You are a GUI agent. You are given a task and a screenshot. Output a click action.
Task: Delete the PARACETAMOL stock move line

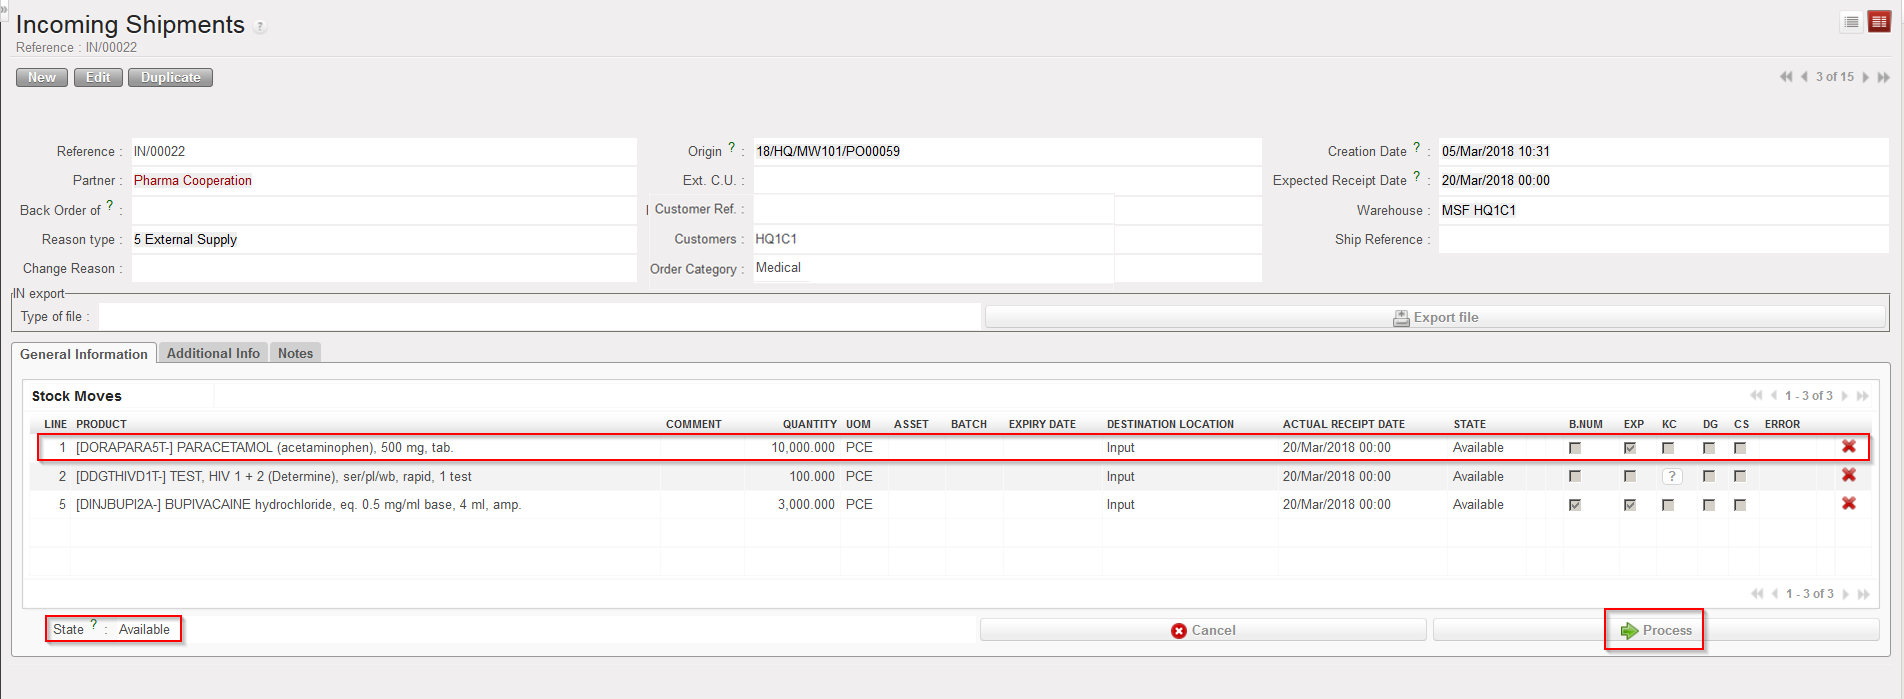pyautogui.click(x=1849, y=447)
